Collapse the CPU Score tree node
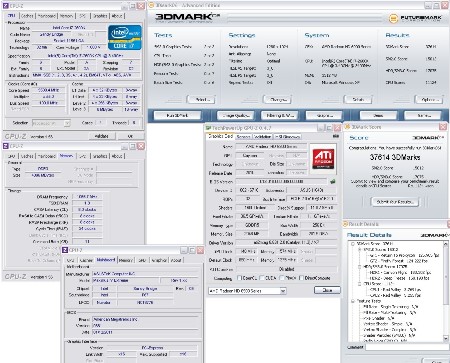450x363 pixels. [x=359, y=284]
